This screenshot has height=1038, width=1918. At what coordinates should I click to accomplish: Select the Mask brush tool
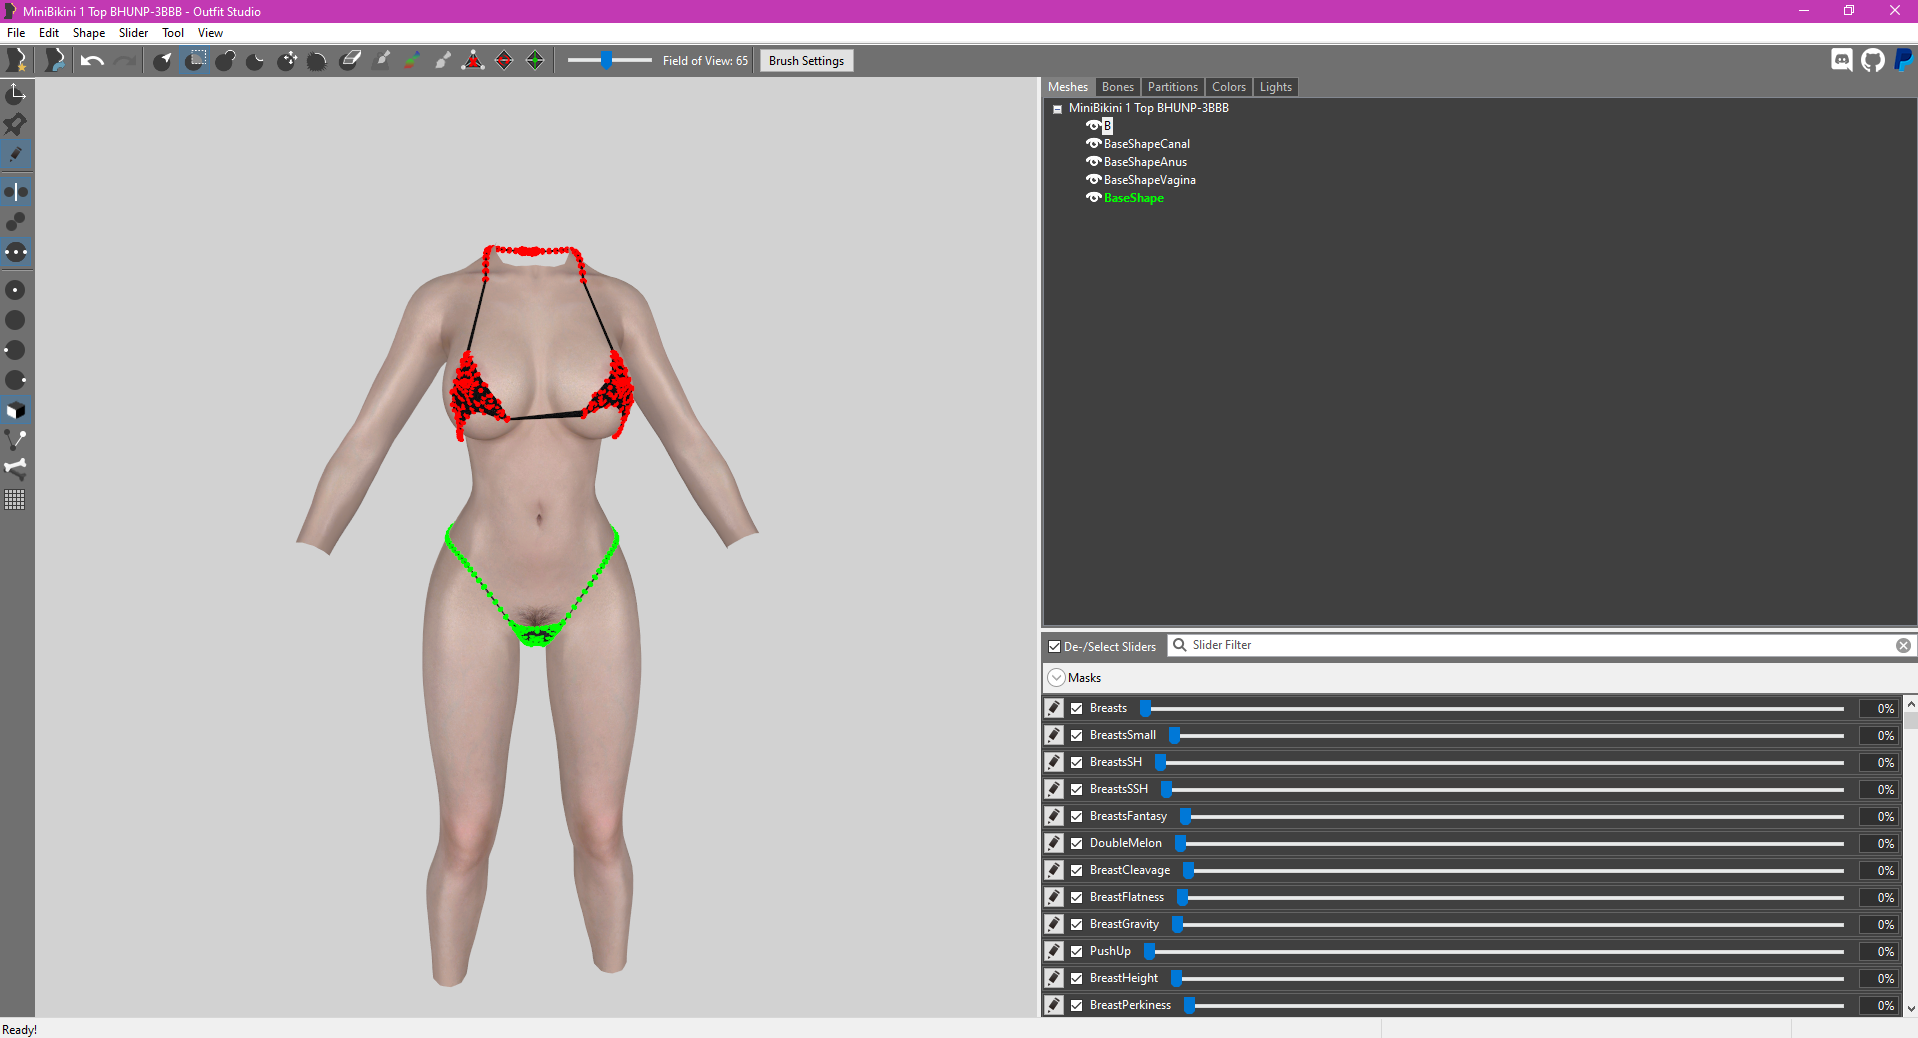point(195,61)
